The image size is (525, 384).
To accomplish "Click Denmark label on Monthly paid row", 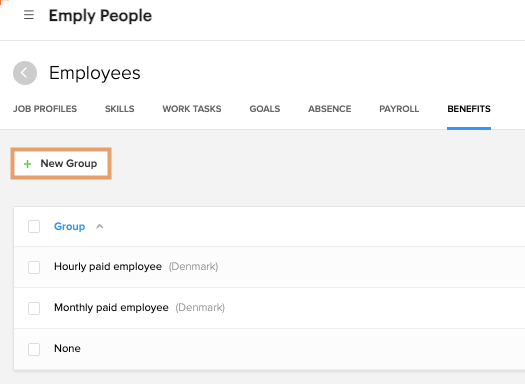I will click(x=200, y=307).
